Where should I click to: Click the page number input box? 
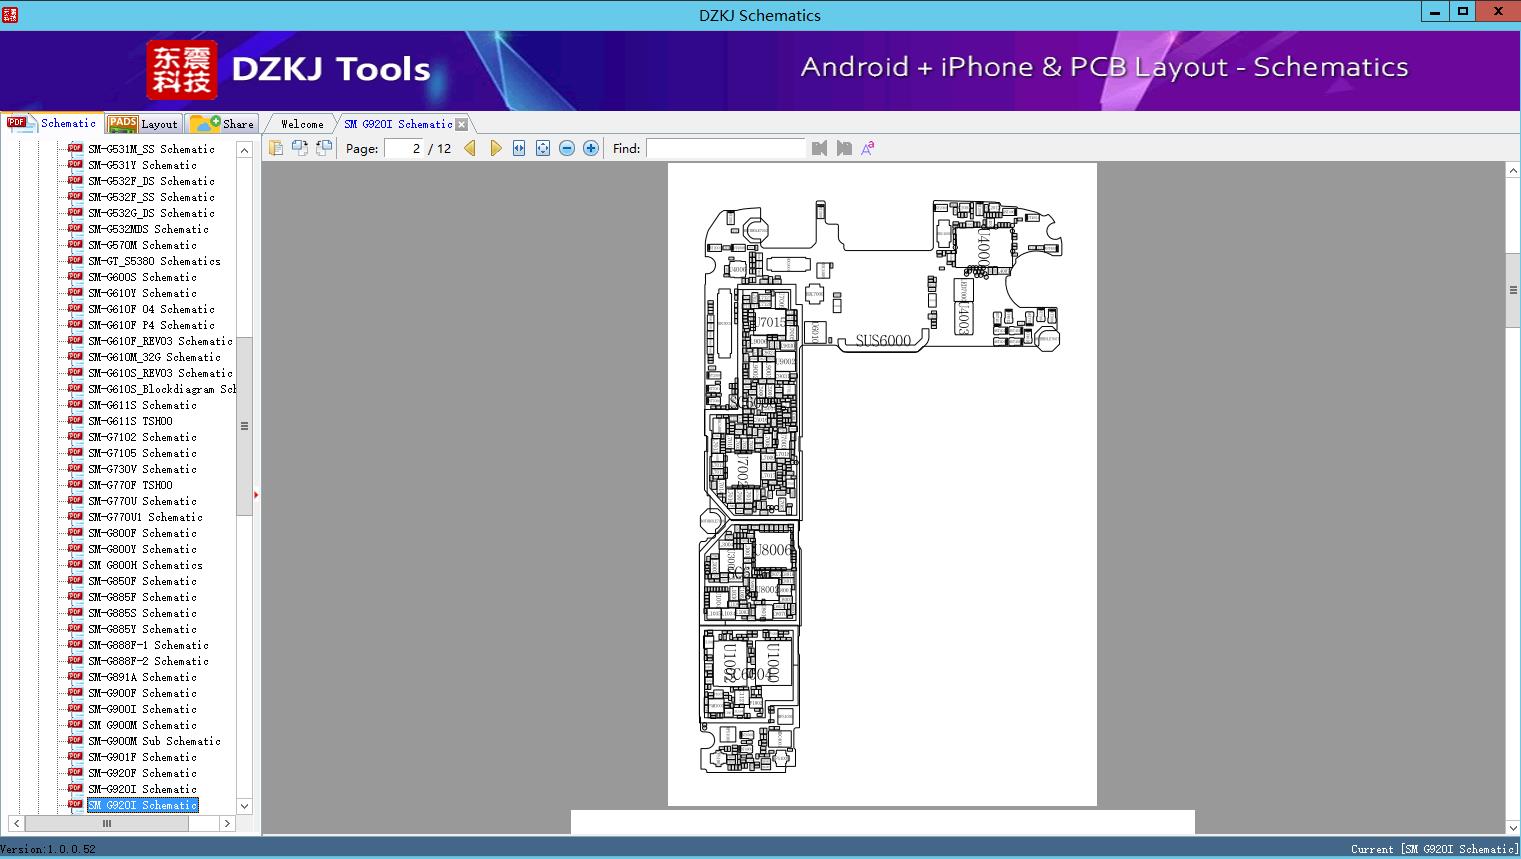tap(405, 148)
